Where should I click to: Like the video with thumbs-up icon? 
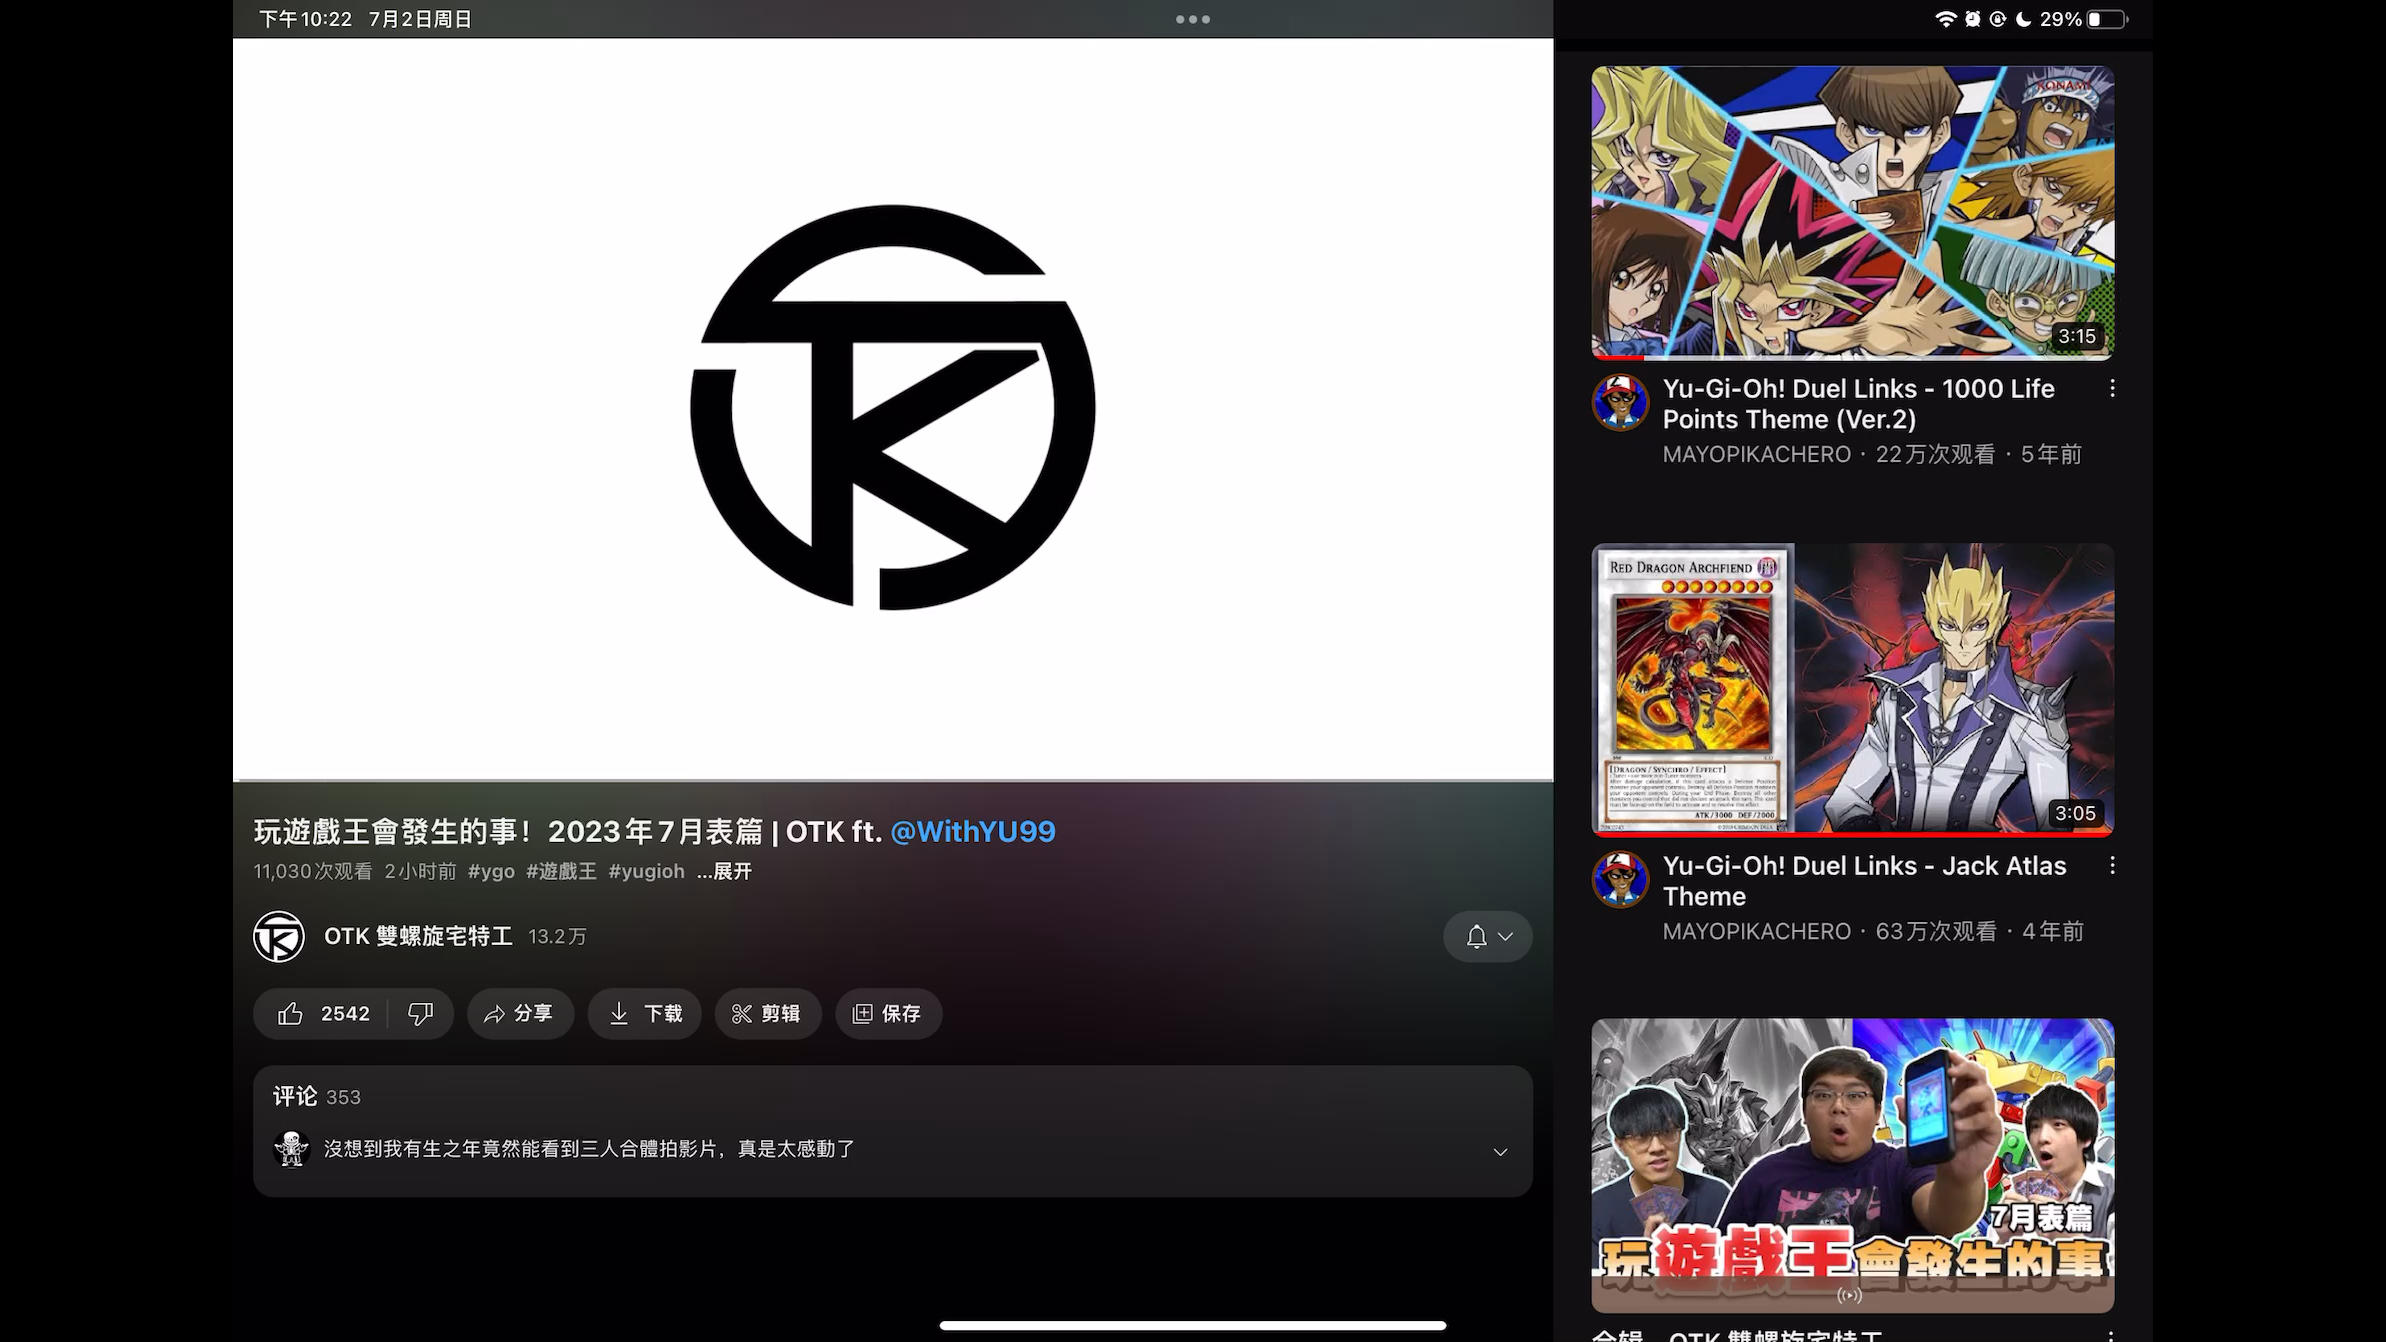click(x=291, y=1014)
